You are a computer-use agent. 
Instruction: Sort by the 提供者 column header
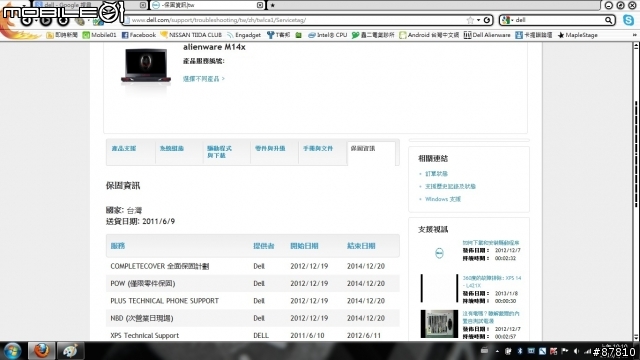click(x=264, y=246)
